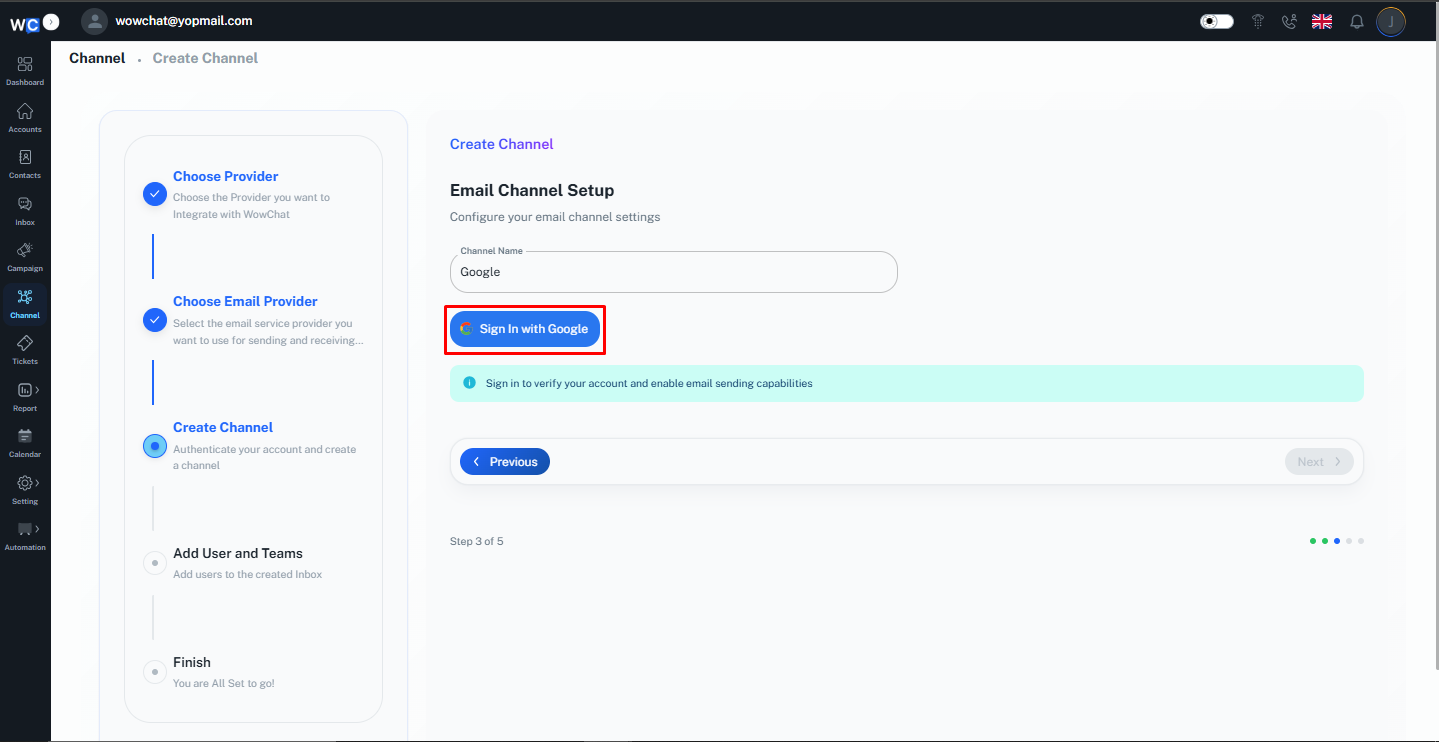The height and width of the screenshot is (742, 1439).
Task: Open the dial pad icon in header
Action: pyautogui.click(x=1258, y=21)
